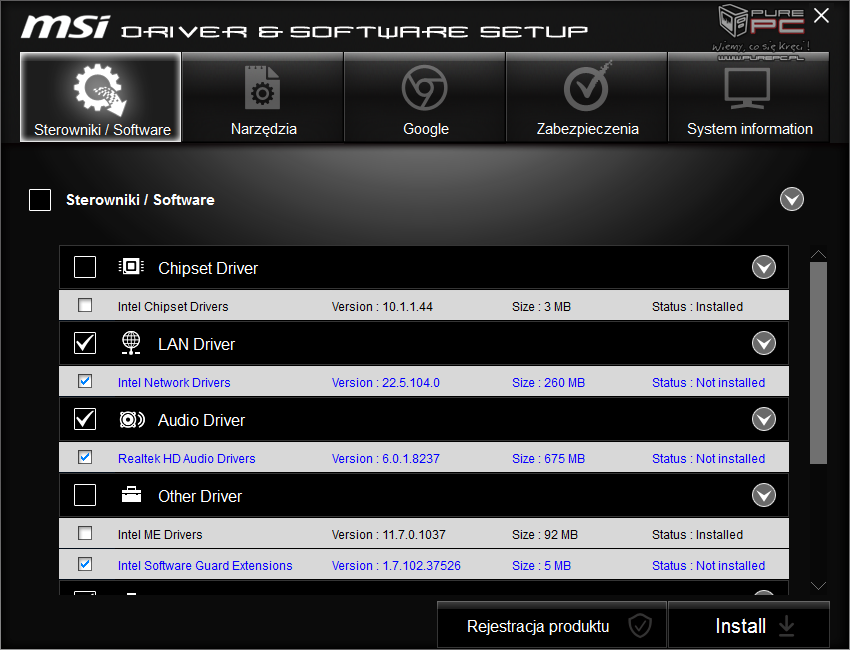
Task: Click the monitor icon for System information
Action: [747, 88]
